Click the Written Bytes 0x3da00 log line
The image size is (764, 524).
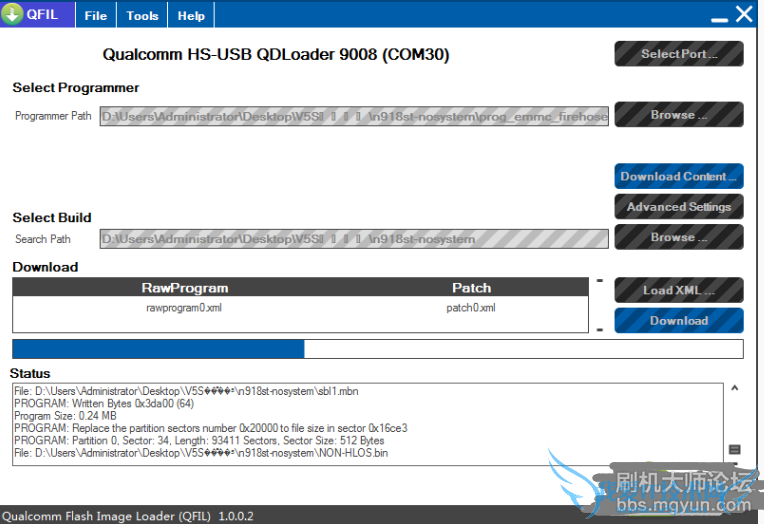pyautogui.click(x=104, y=403)
